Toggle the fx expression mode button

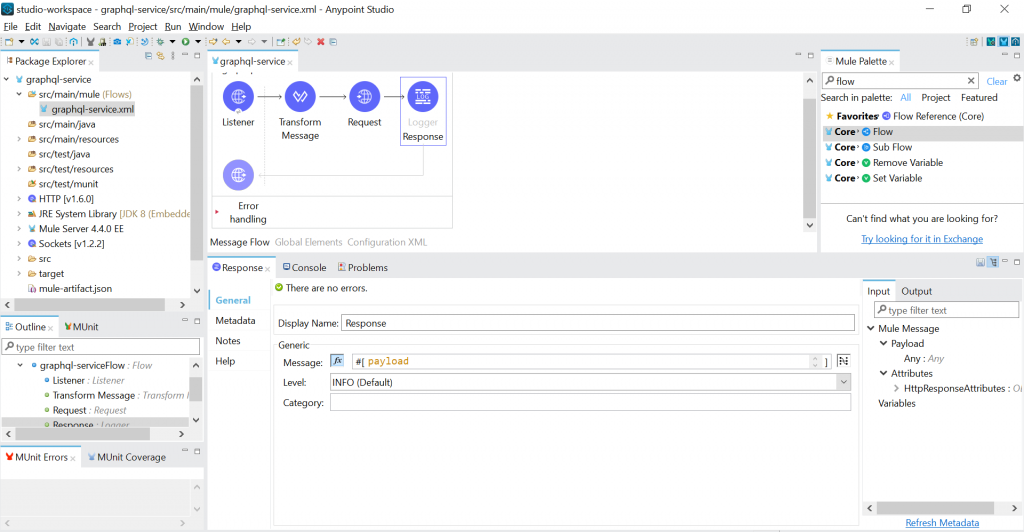(337, 361)
